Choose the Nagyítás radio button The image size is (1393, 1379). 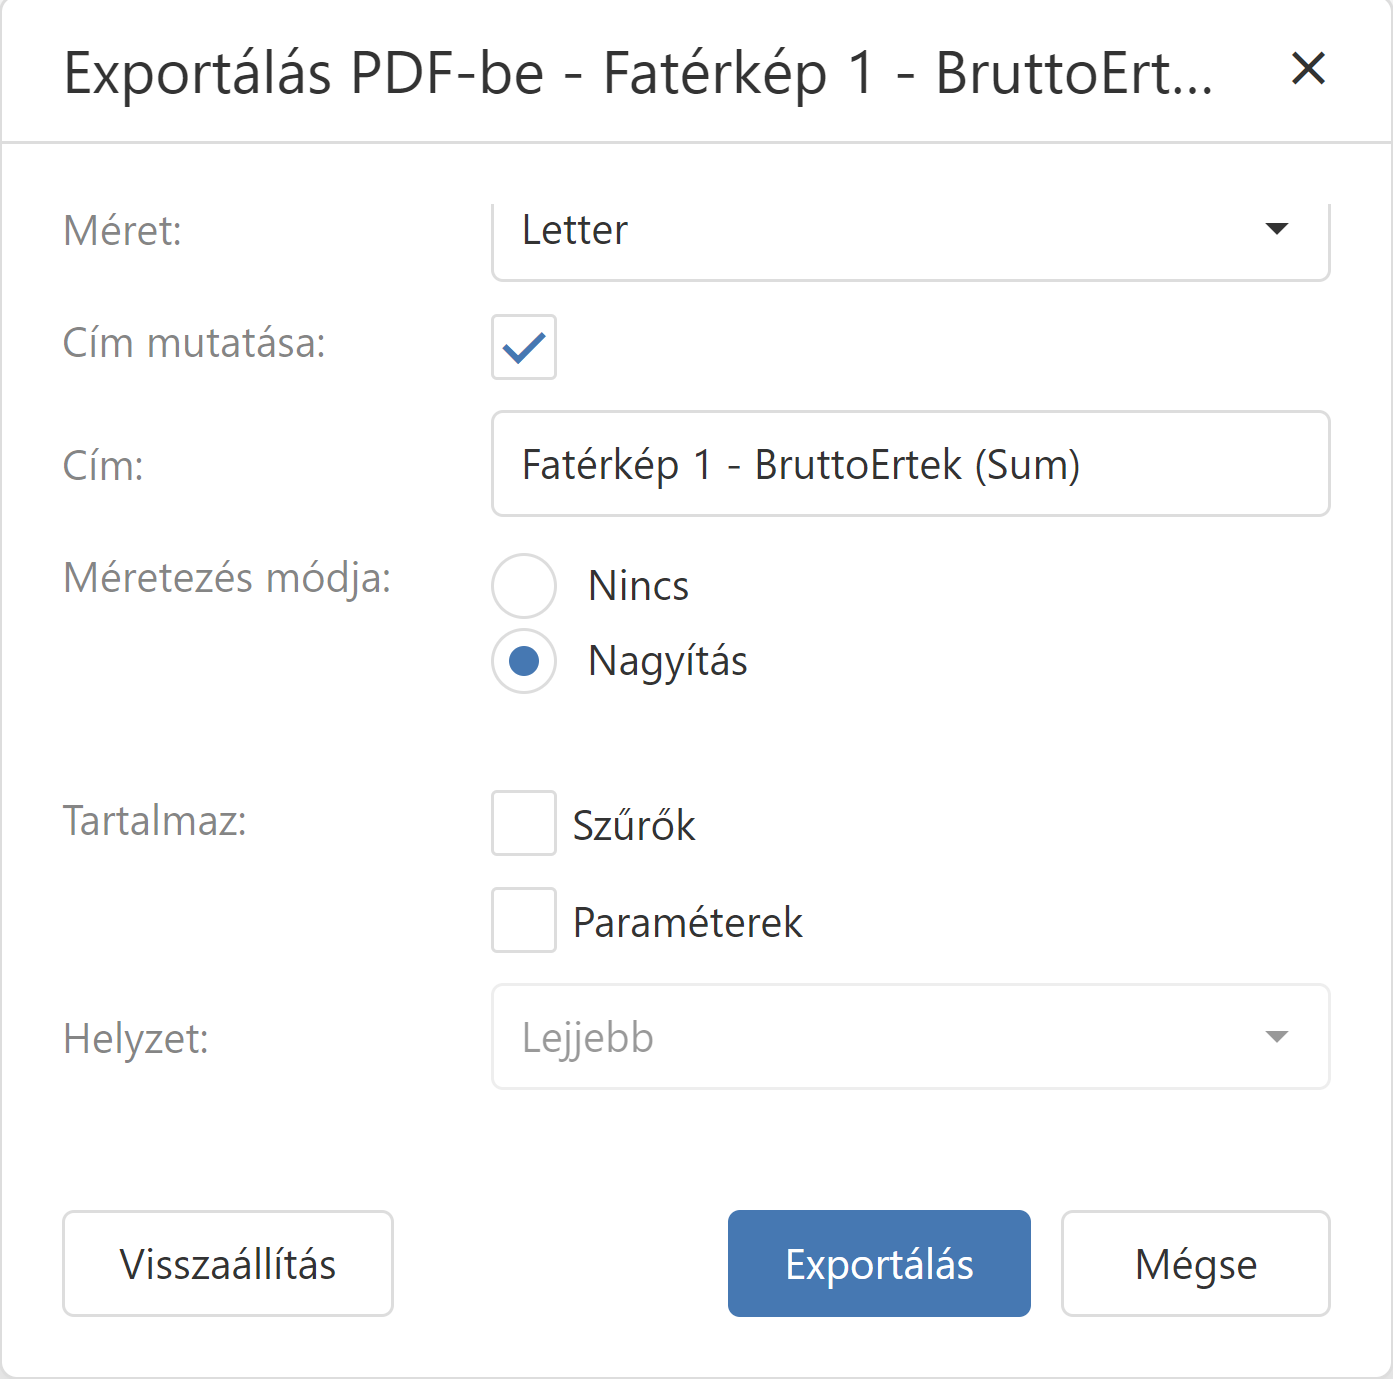pos(524,661)
